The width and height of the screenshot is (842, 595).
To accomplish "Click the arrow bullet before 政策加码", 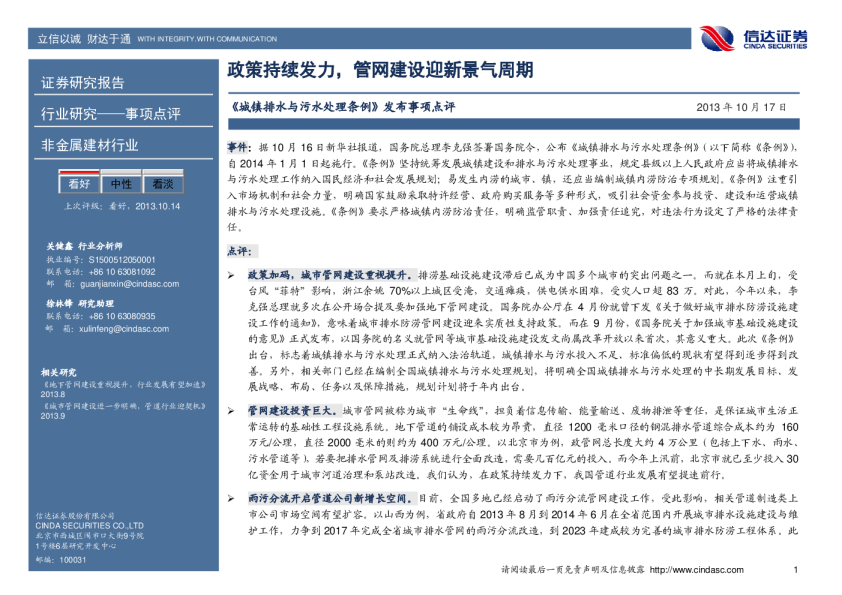I will 231,274.
